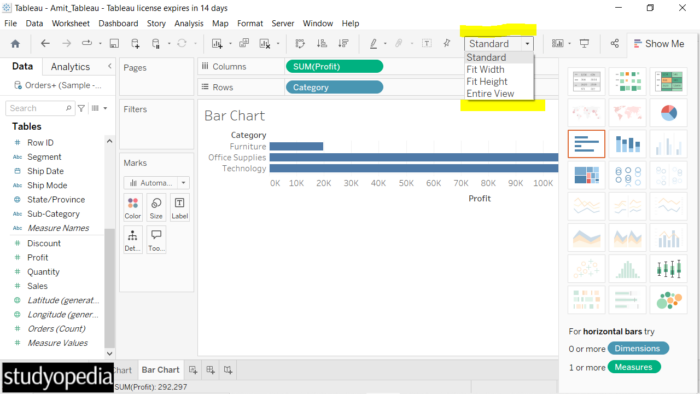700x394 pixels.
Task: Select the Profit measure field
Action: click(x=38, y=257)
